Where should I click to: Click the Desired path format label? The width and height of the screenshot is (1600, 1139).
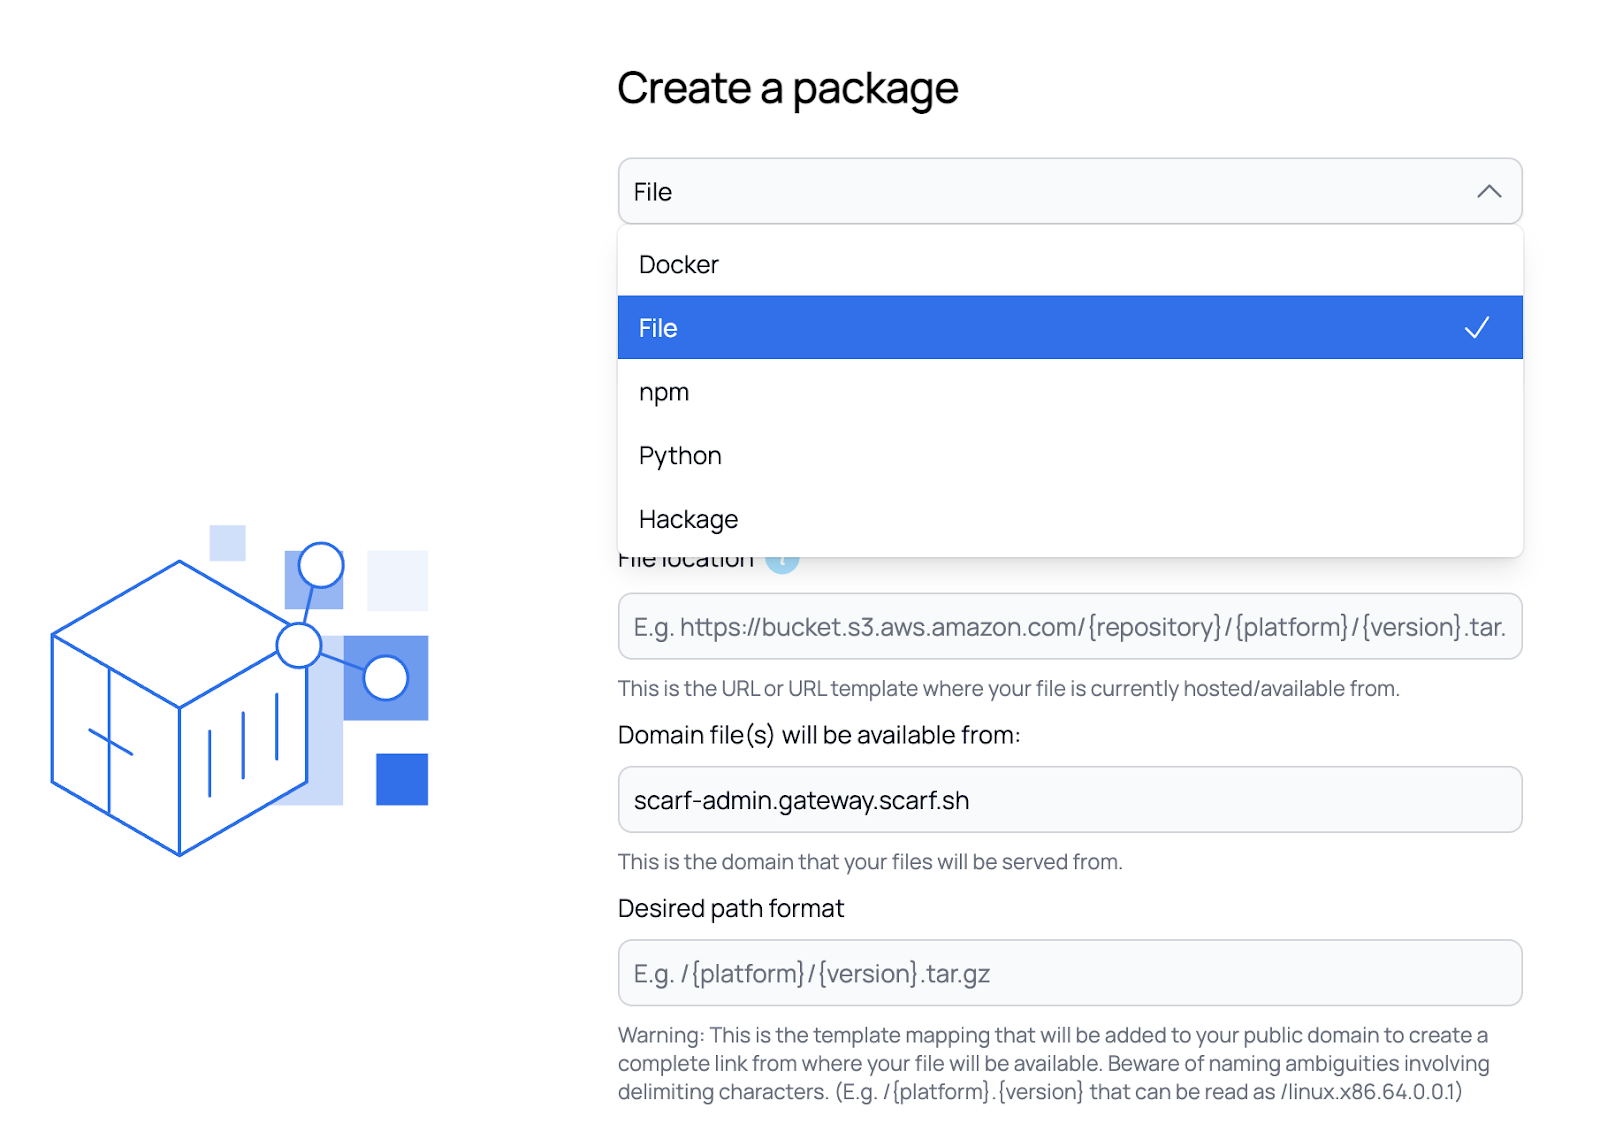731,909
